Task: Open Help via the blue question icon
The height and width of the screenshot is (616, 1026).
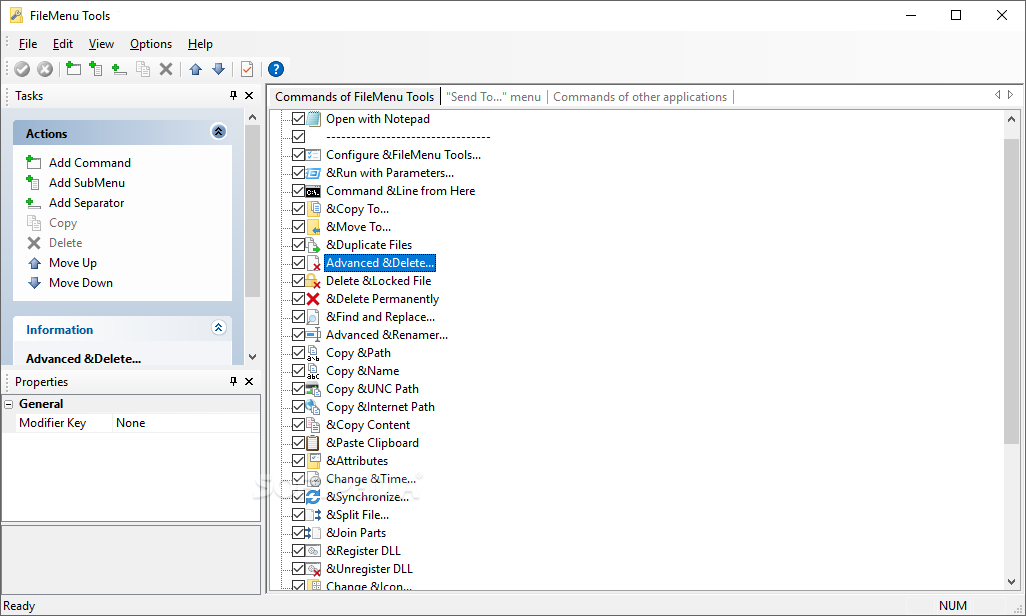Action: [276, 69]
